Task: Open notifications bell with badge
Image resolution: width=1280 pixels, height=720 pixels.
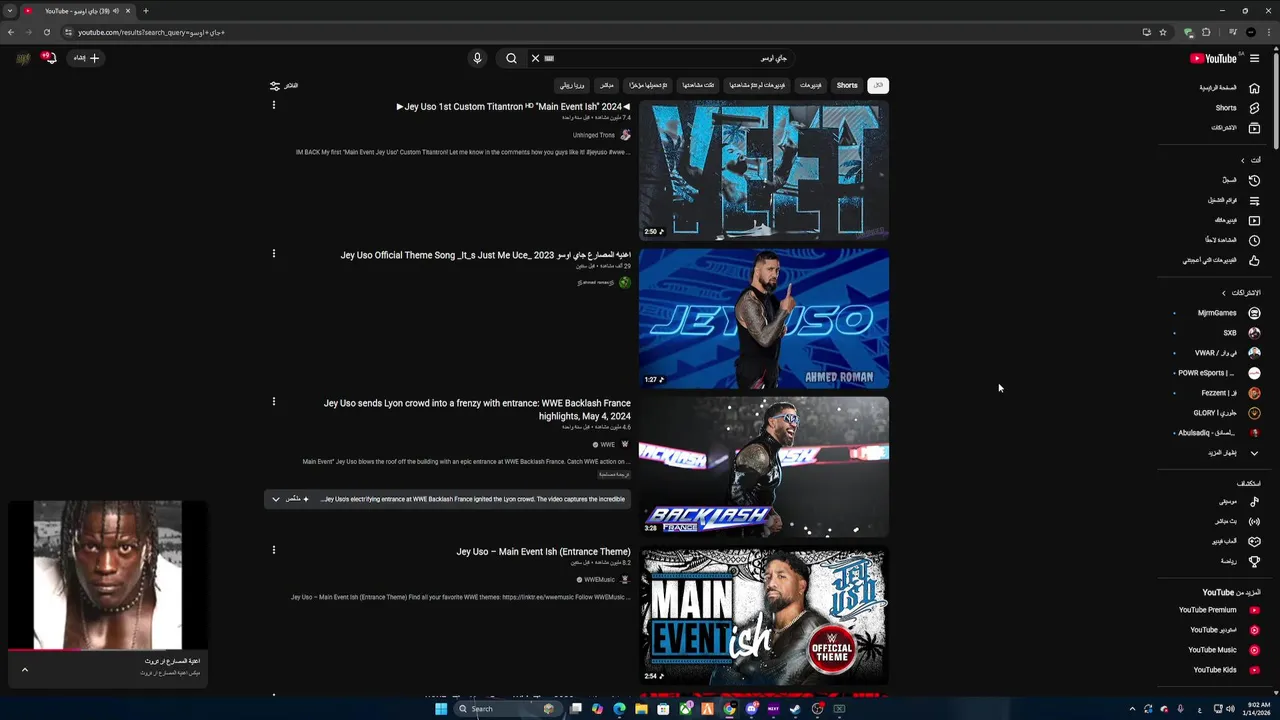Action: pos(49,58)
